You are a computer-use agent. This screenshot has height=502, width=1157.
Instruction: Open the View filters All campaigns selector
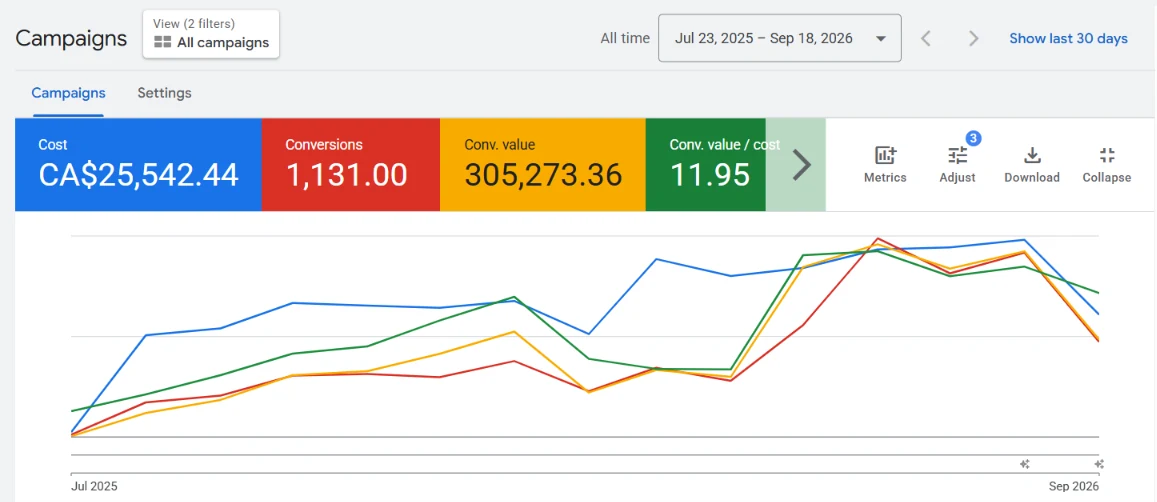[211, 33]
